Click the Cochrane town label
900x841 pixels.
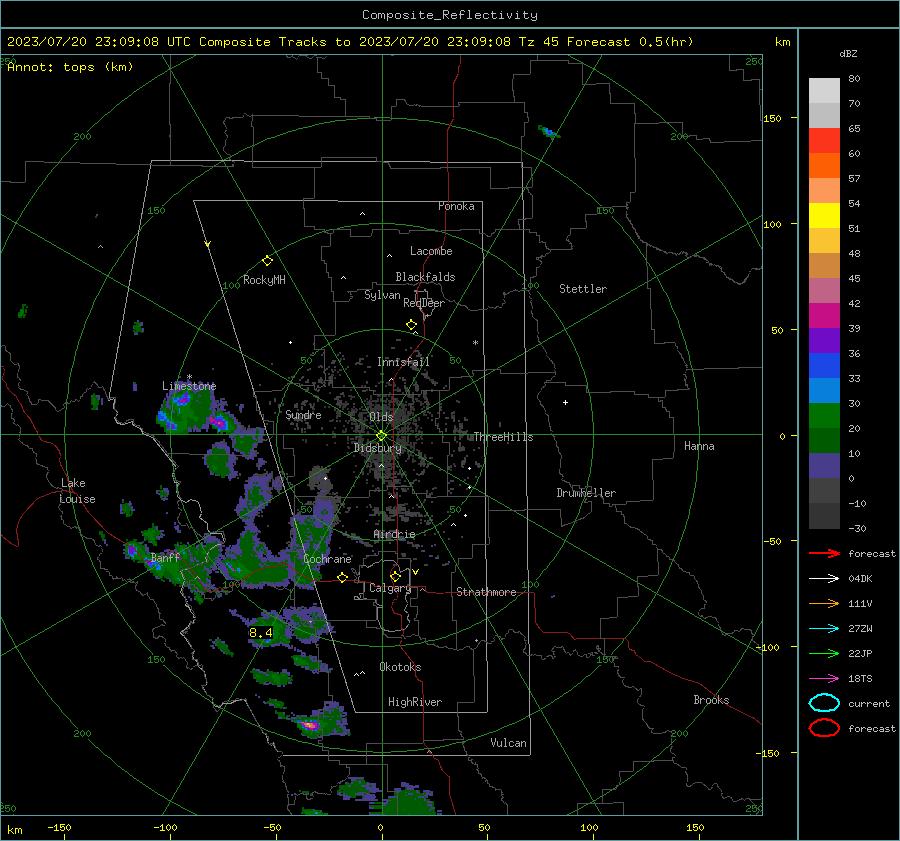click(x=327, y=559)
